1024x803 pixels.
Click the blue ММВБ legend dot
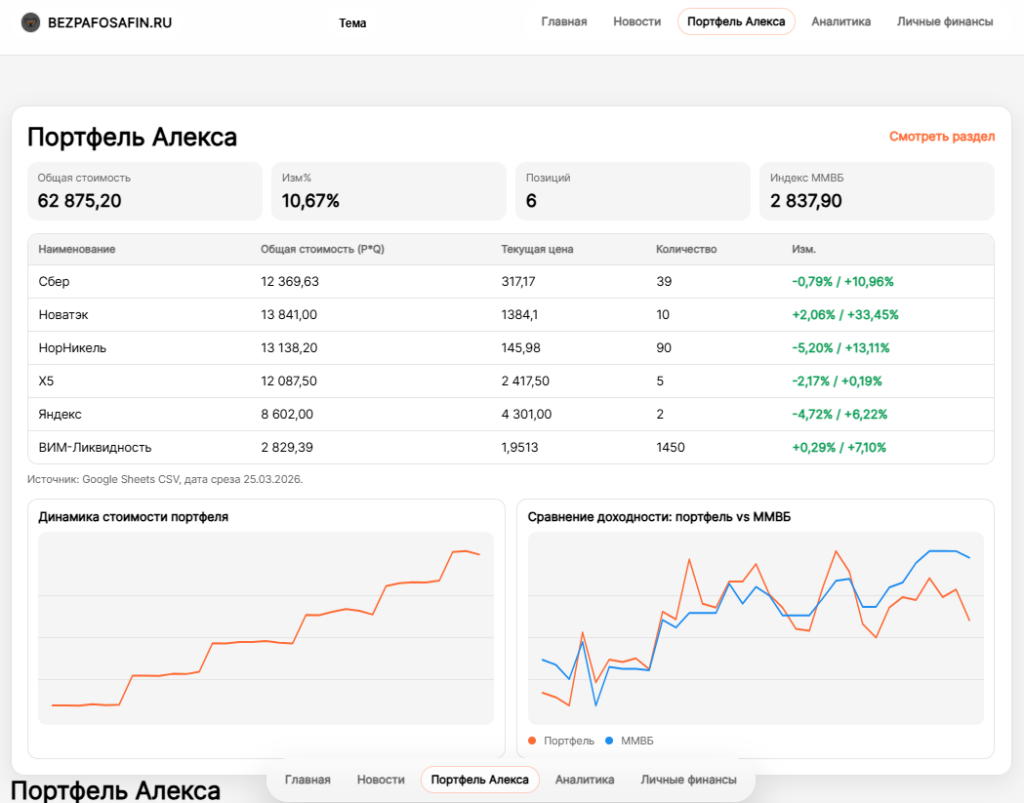coord(610,741)
